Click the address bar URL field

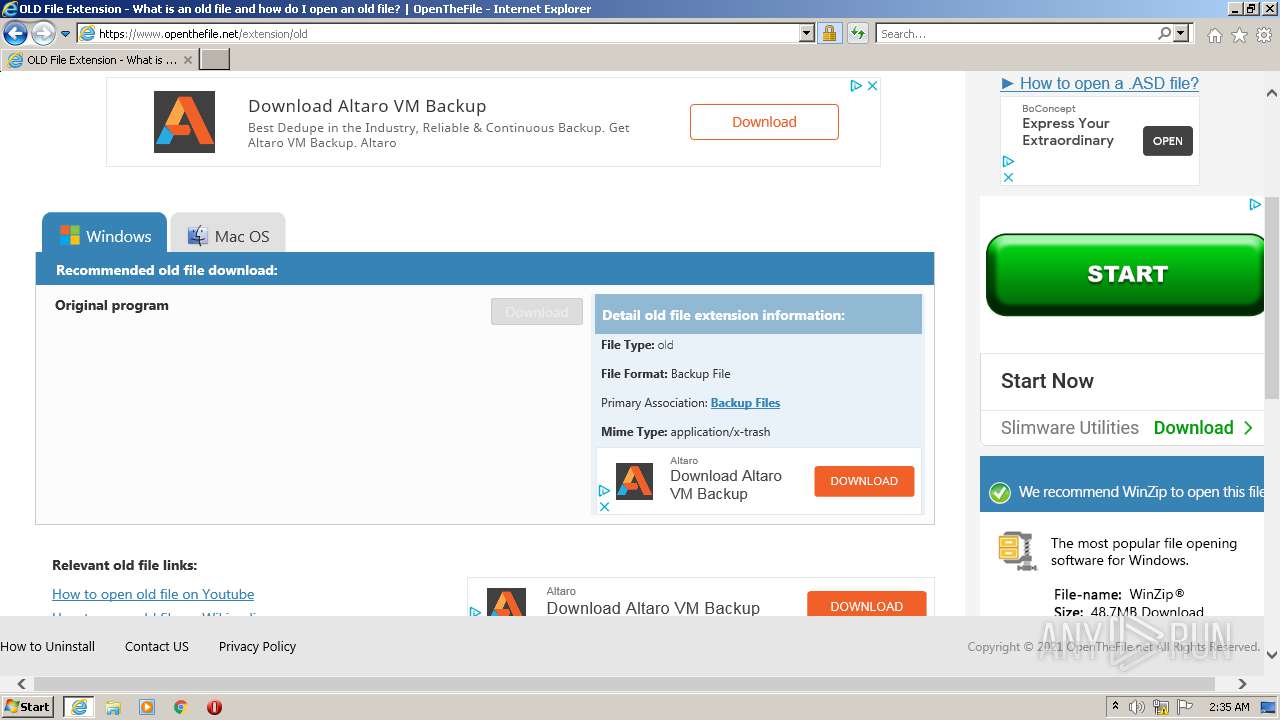(x=438, y=33)
